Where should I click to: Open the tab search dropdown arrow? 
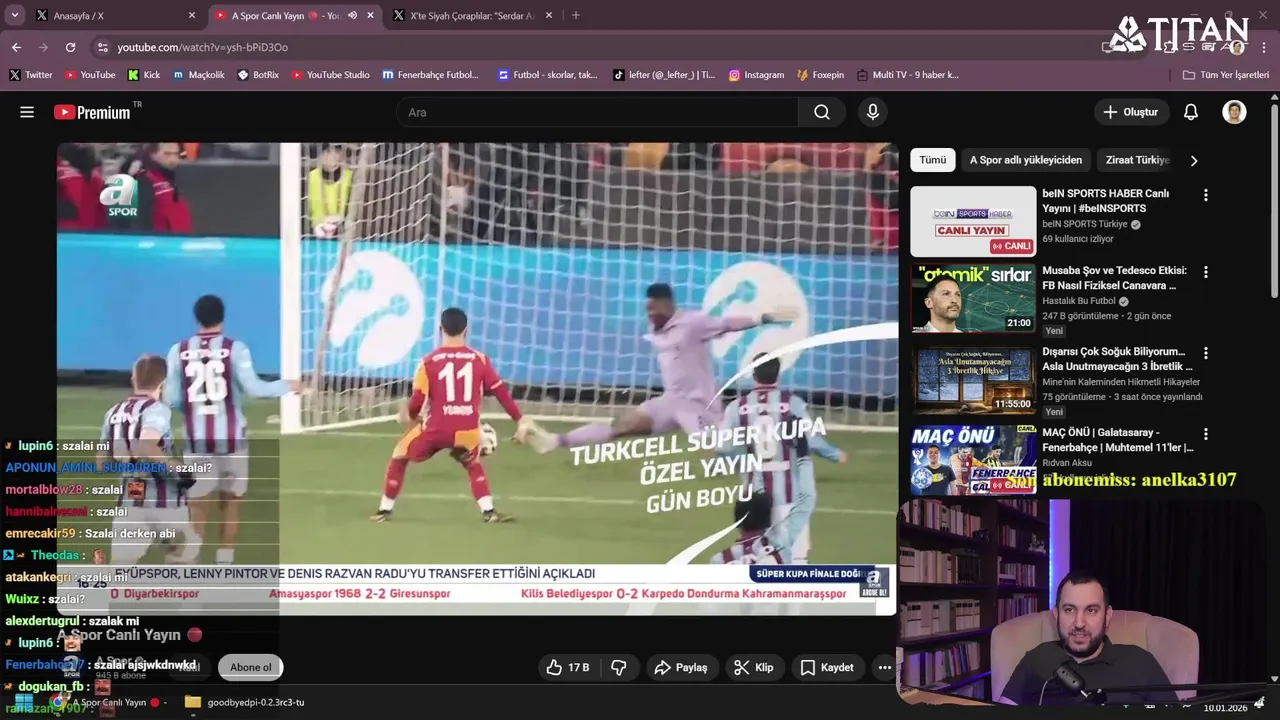point(15,15)
